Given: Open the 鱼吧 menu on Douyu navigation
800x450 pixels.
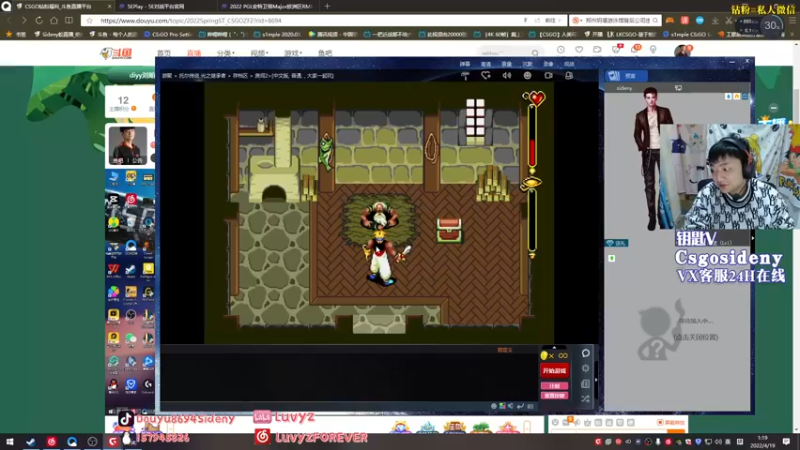Looking at the screenshot, I should (325, 53).
